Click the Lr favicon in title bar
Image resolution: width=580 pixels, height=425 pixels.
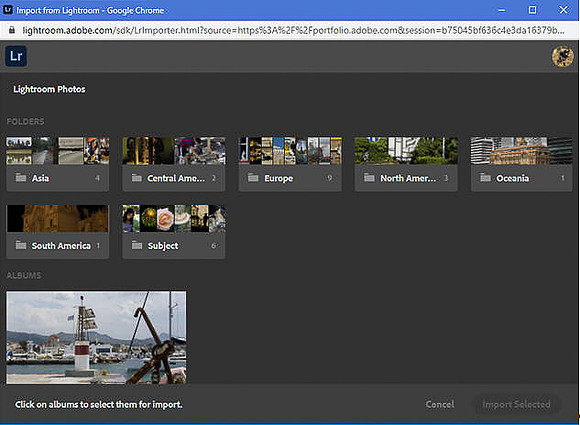(x=7, y=10)
